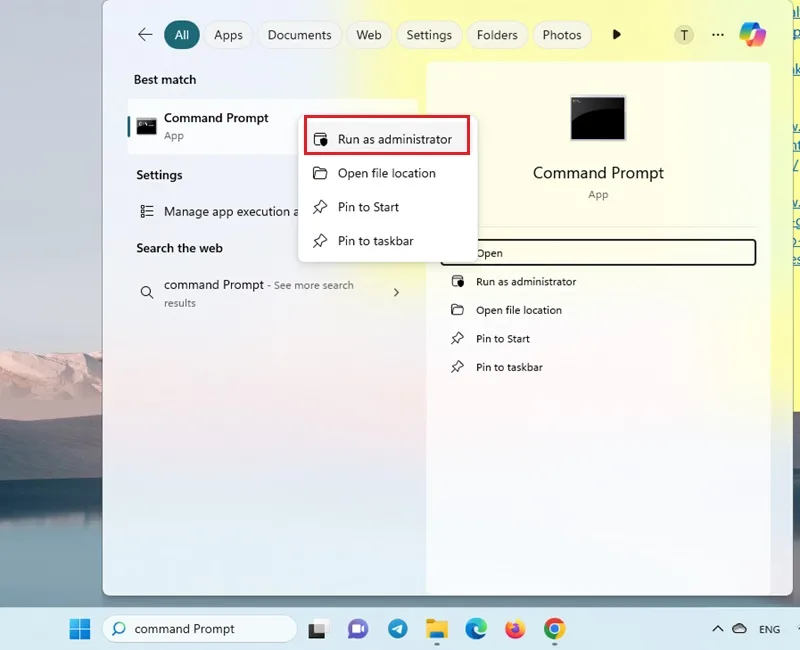800x650 pixels.
Task: Choose Open file location in context menu
Action: pyautogui.click(x=387, y=173)
